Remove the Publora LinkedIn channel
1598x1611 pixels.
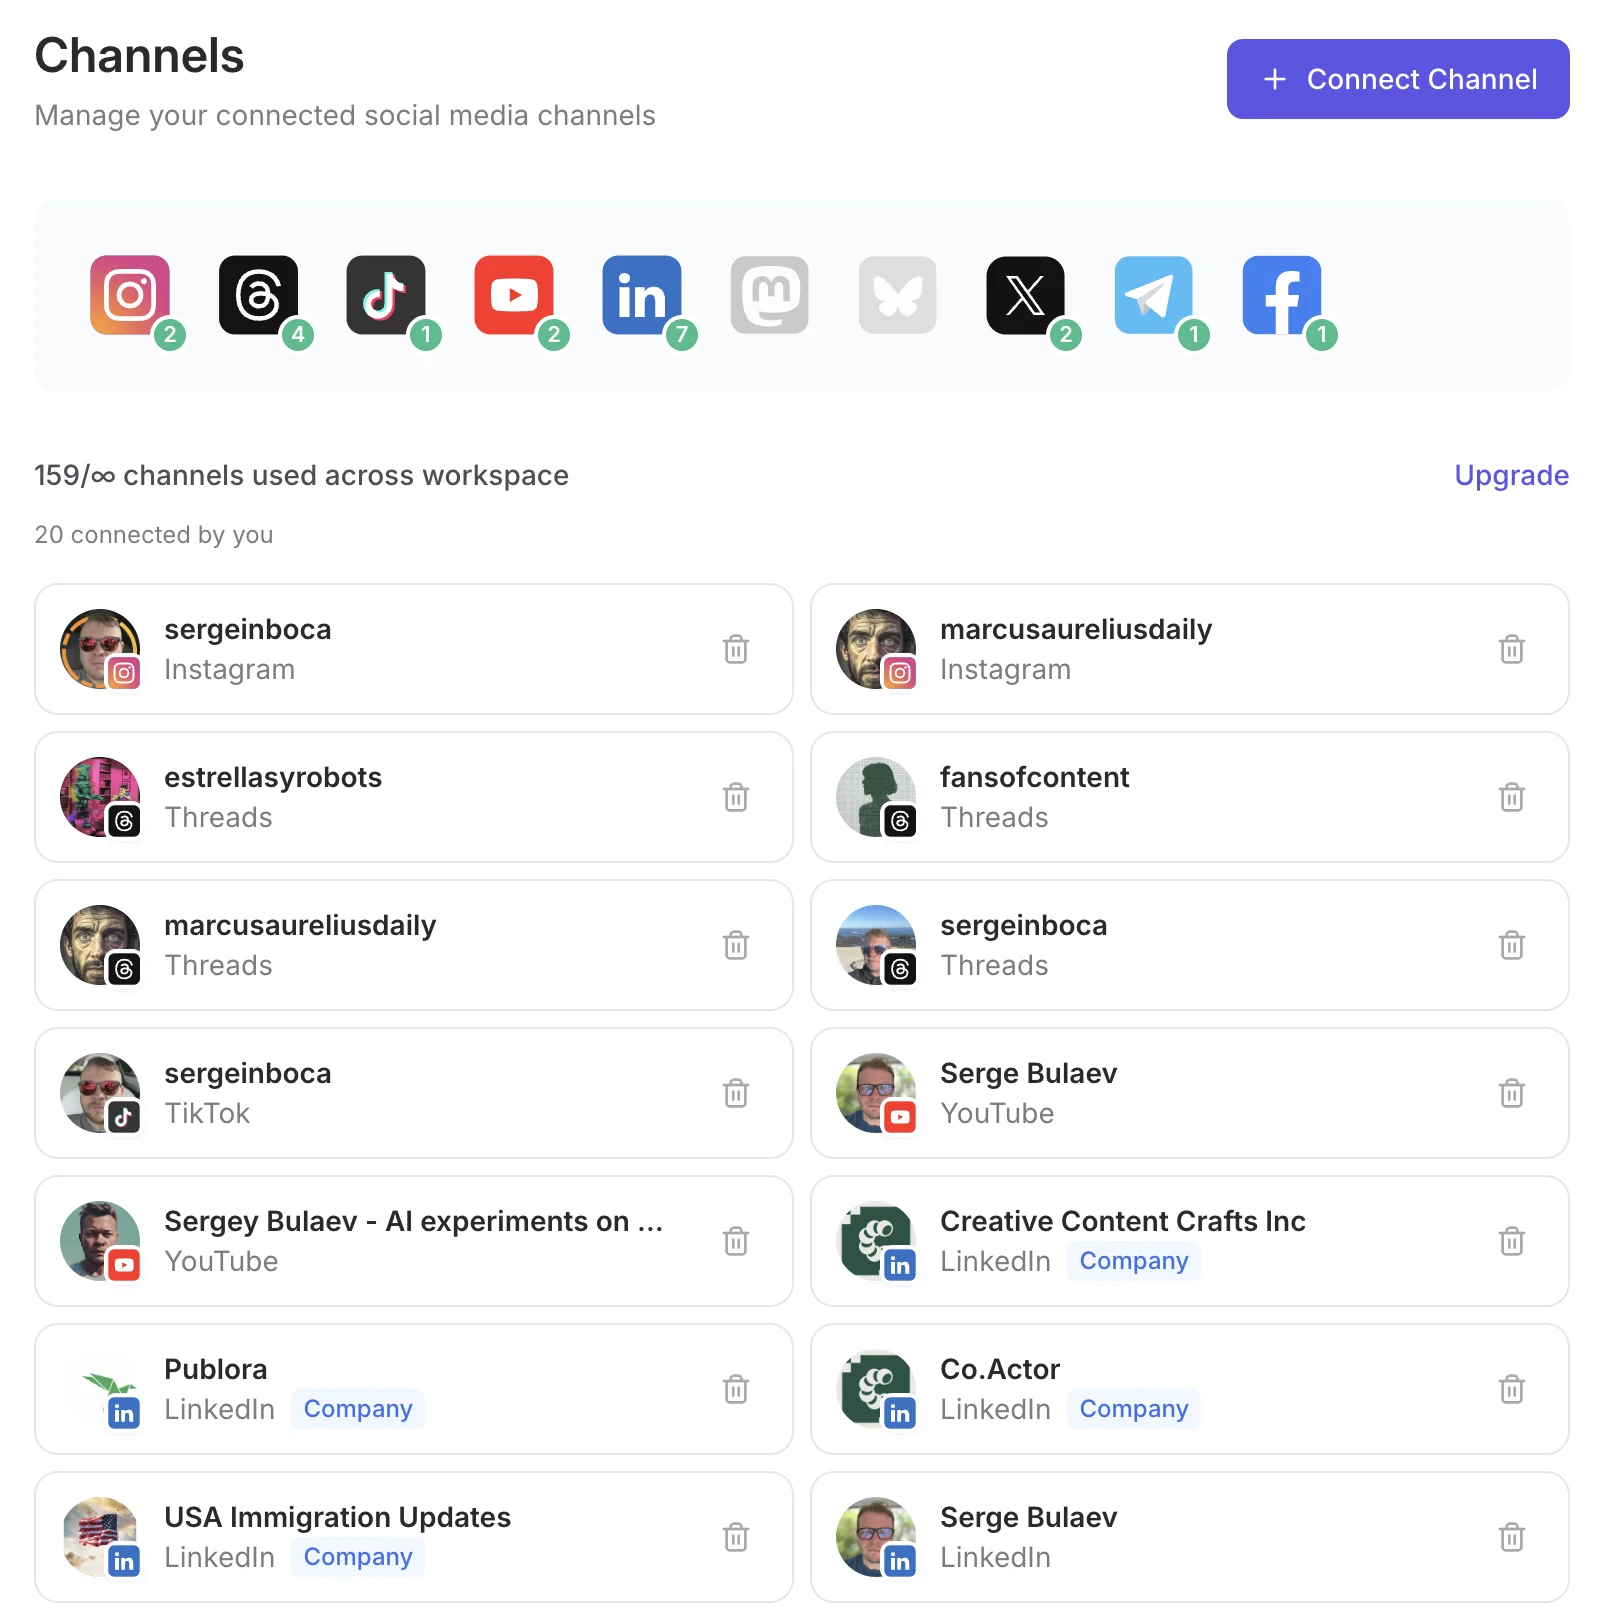click(x=736, y=1389)
